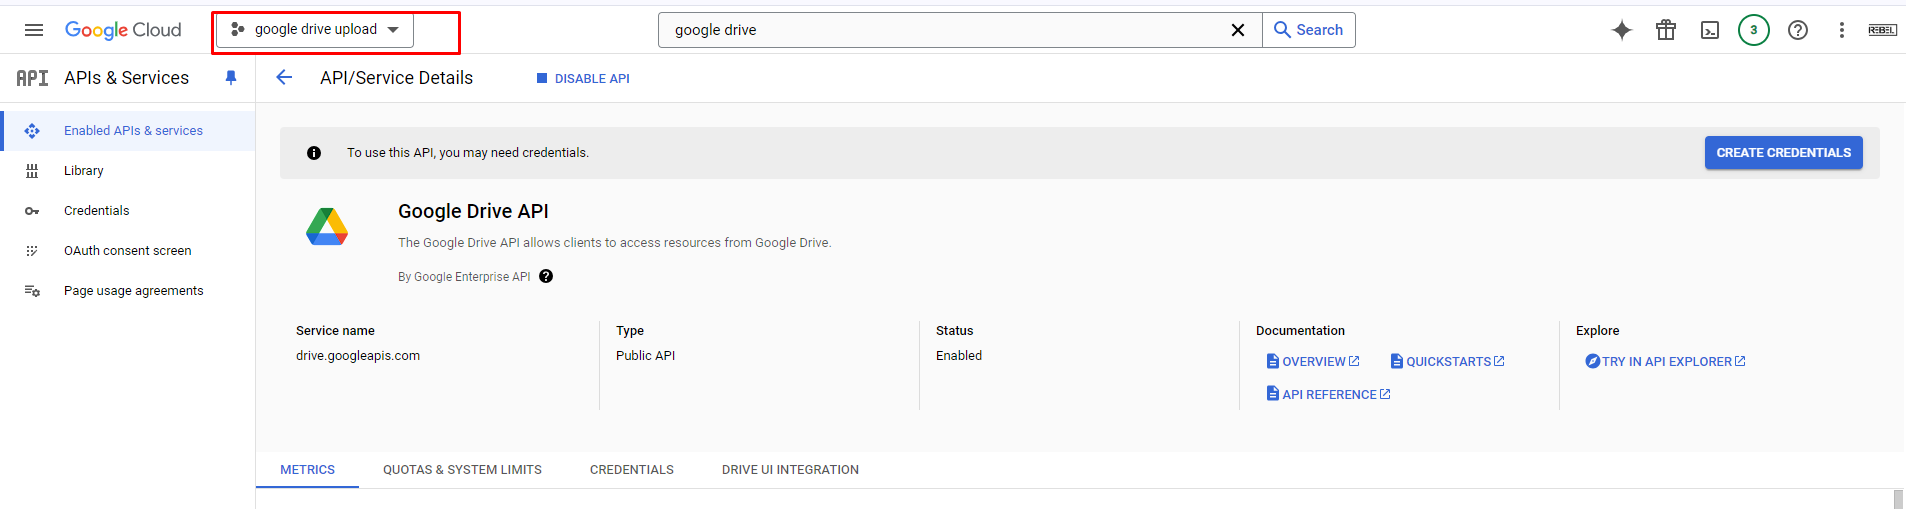
Task: Click the API/Service Details page title
Action: [x=396, y=78]
